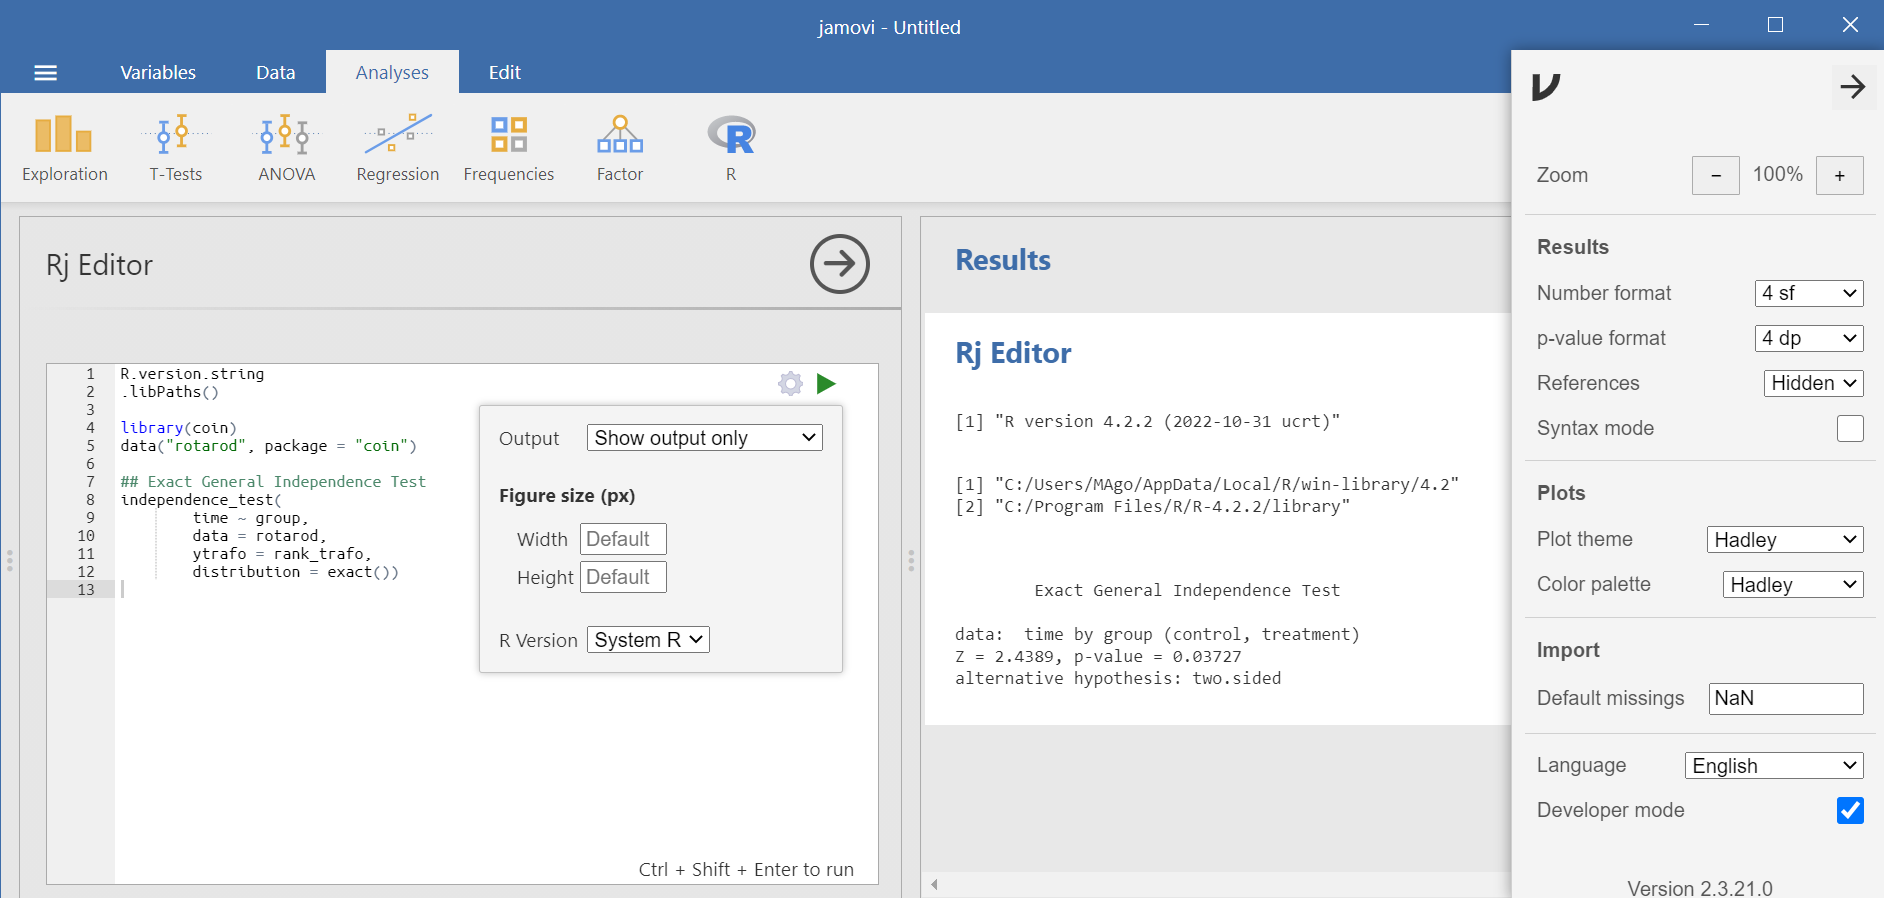Image resolution: width=1884 pixels, height=898 pixels.
Task: Open the Output dropdown showing 'Show output only'
Action: (705, 438)
